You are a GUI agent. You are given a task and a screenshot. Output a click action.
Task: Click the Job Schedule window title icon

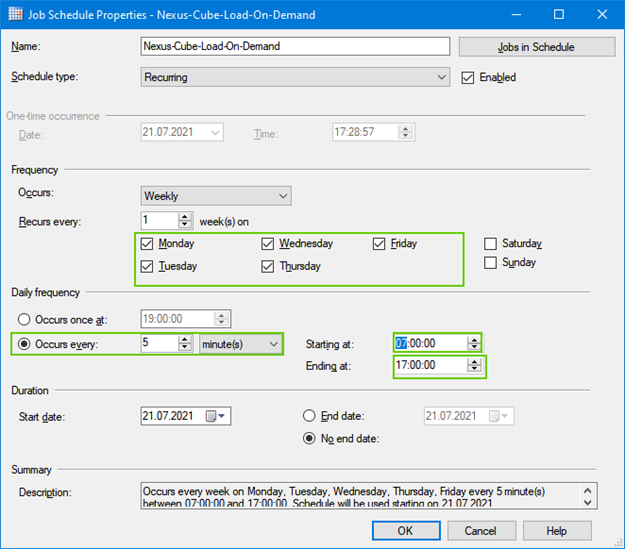tap(16, 14)
